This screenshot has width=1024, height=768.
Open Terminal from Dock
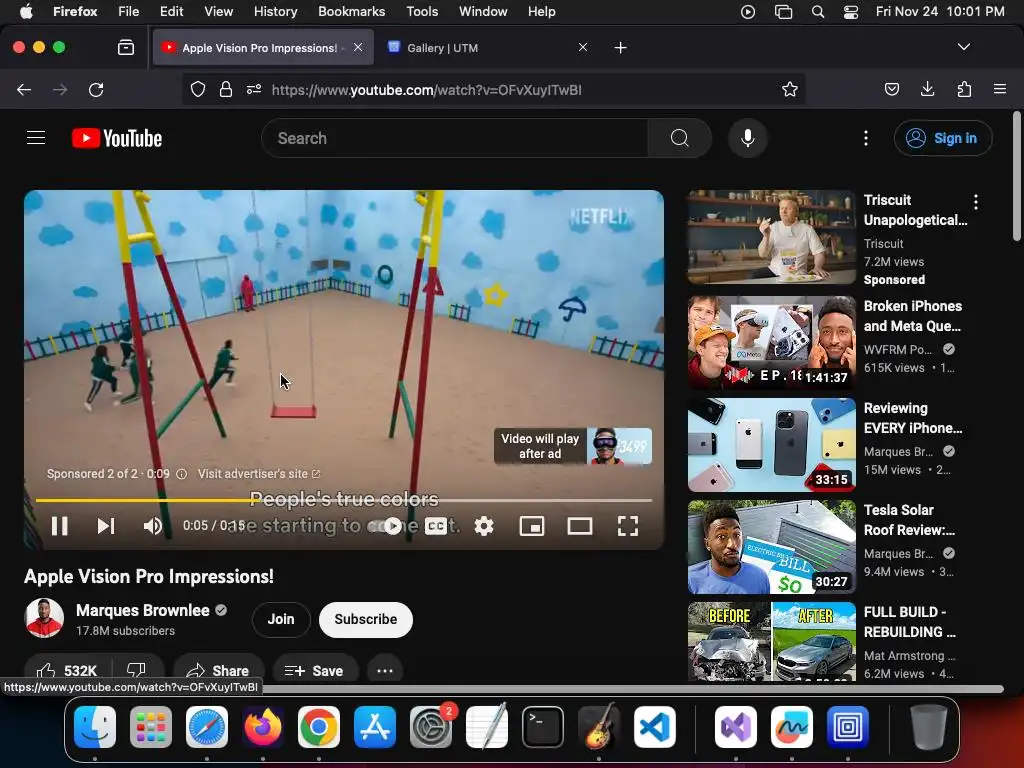pos(542,726)
